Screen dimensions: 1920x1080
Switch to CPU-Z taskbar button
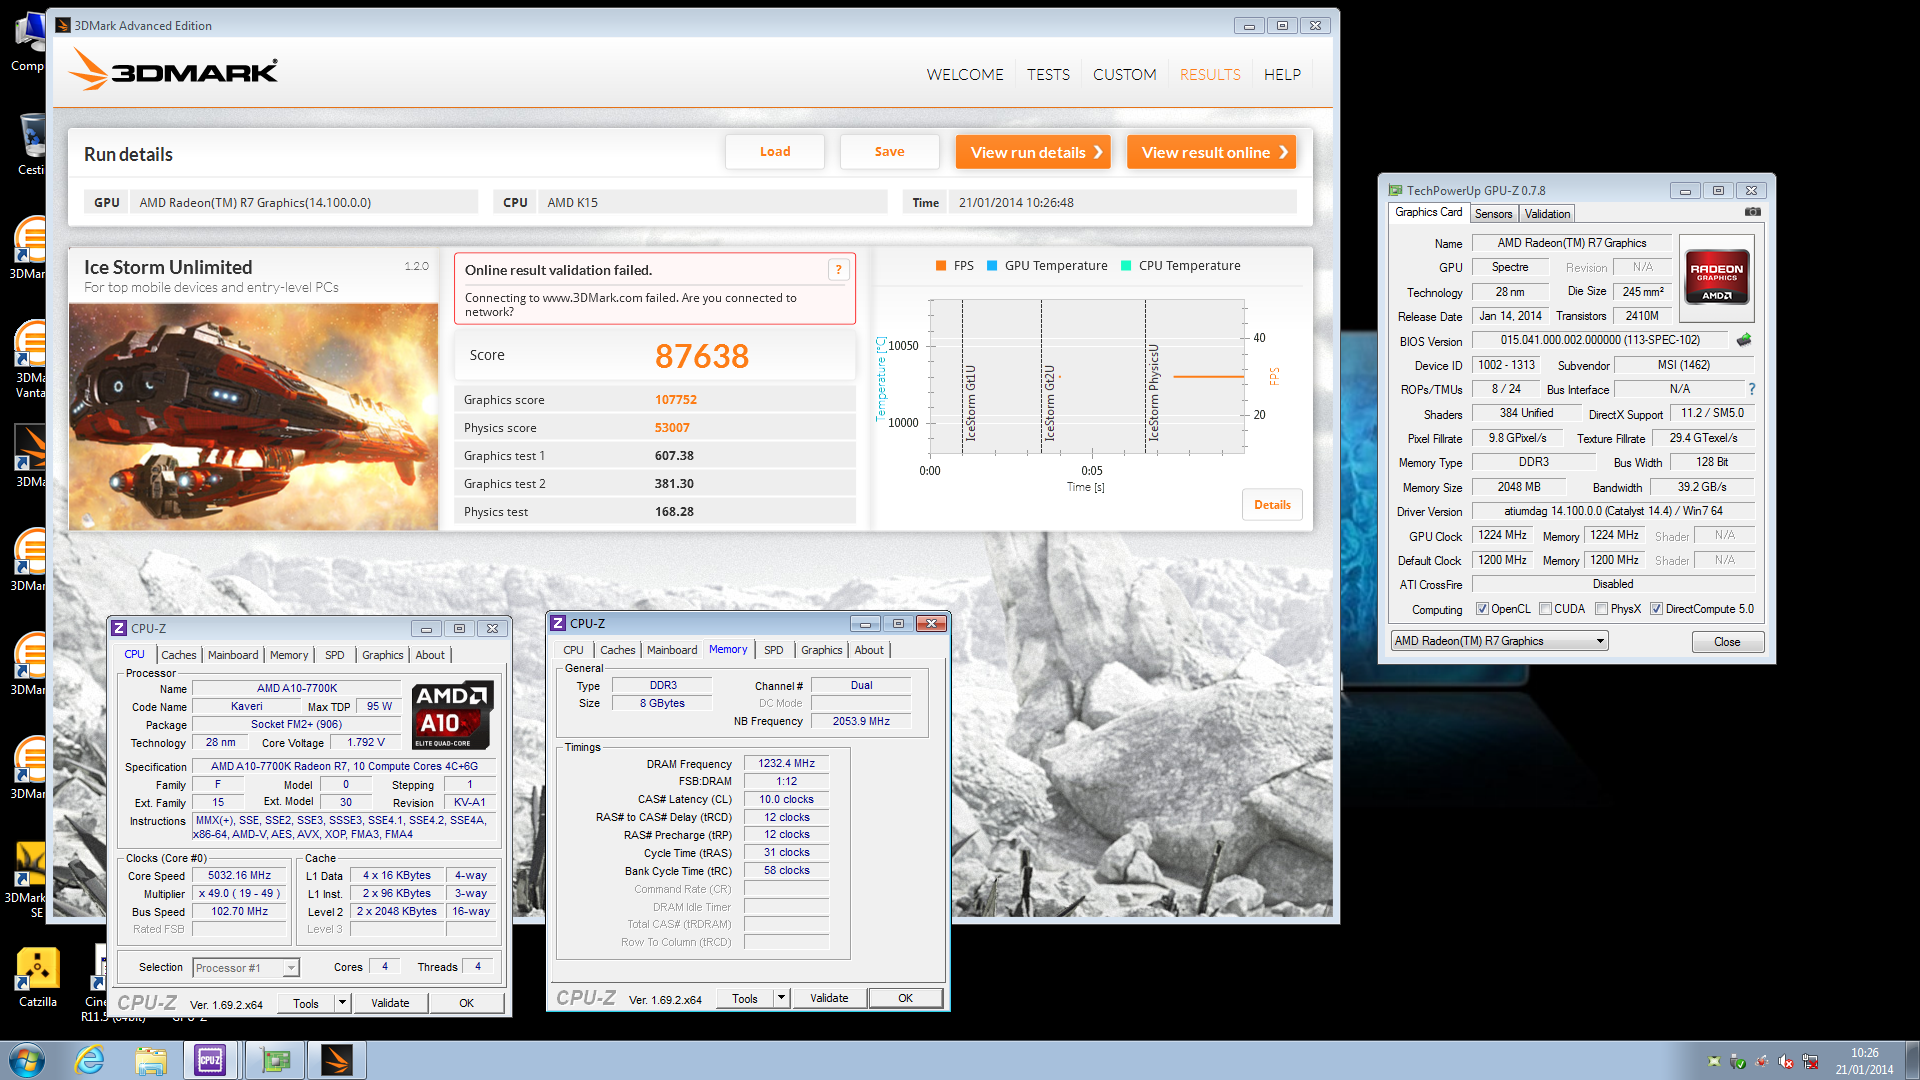tap(211, 1060)
